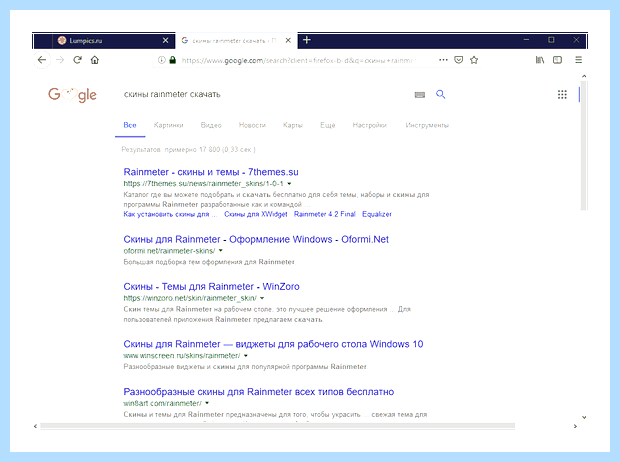The height and width of the screenshot is (462, 620).
Task: Close the Google search results tab
Action: point(288,40)
